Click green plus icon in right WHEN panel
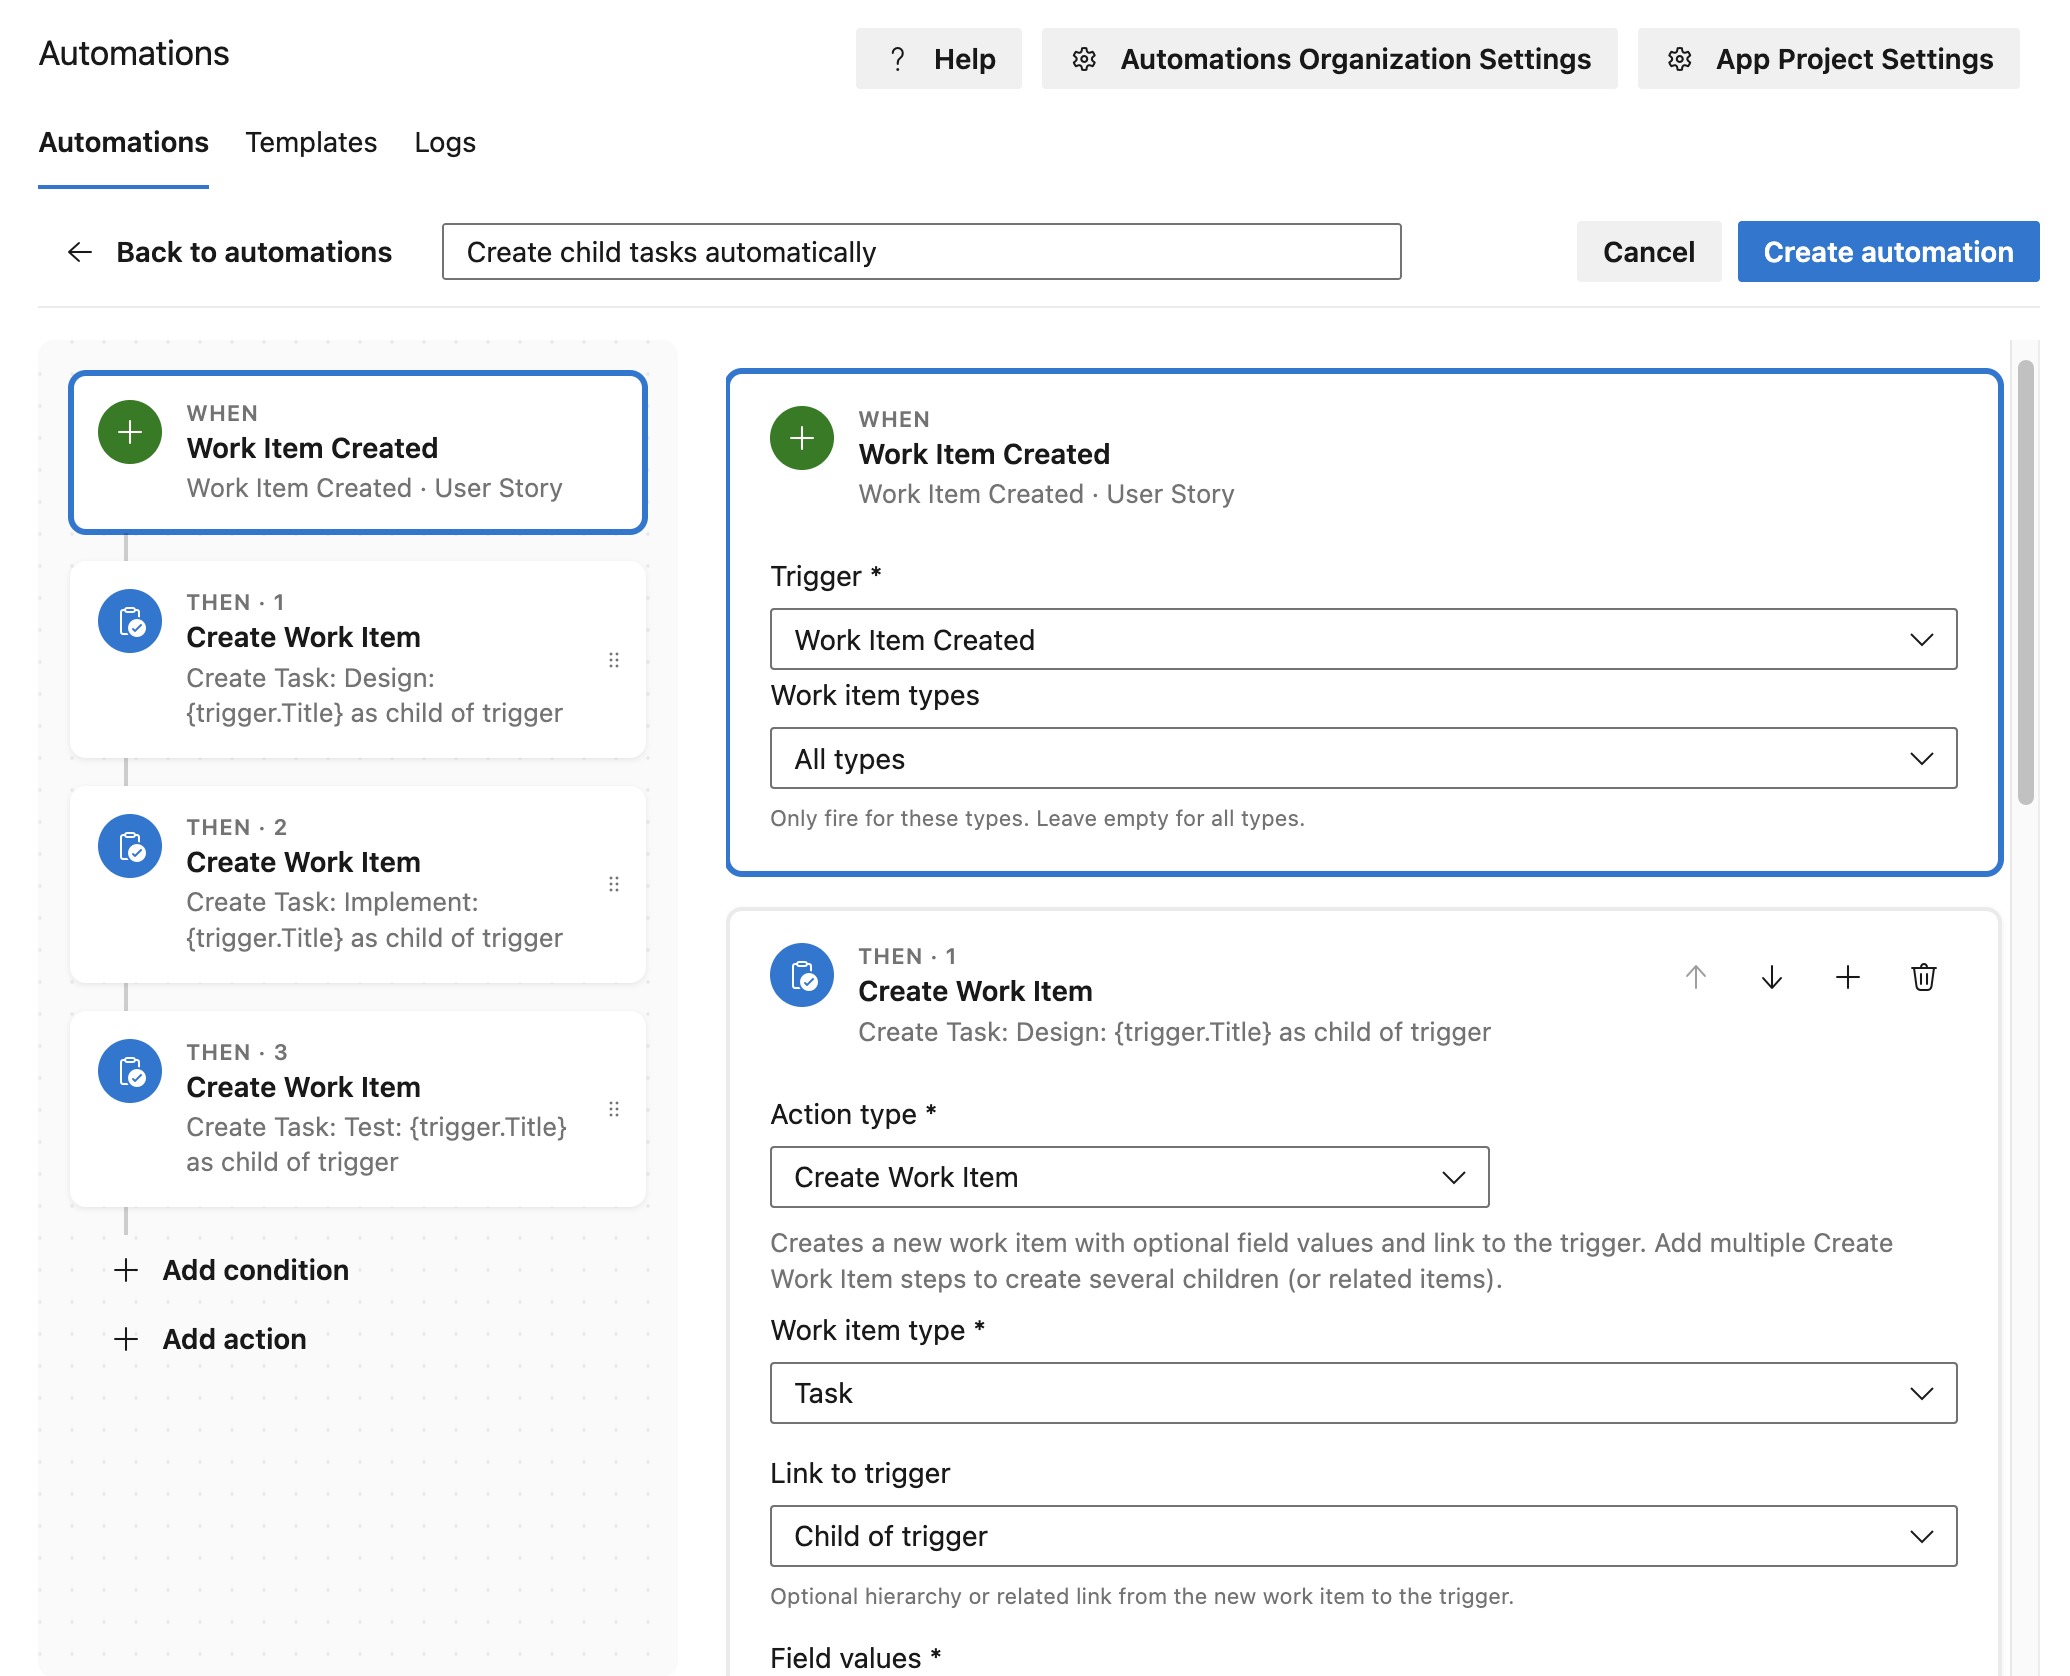The height and width of the screenshot is (1676, 2070). (802, 438)
